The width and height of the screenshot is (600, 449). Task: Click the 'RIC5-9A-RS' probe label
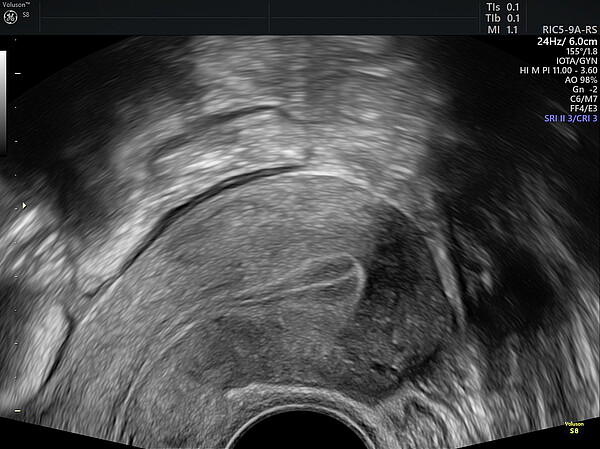(x=570, y=30)
